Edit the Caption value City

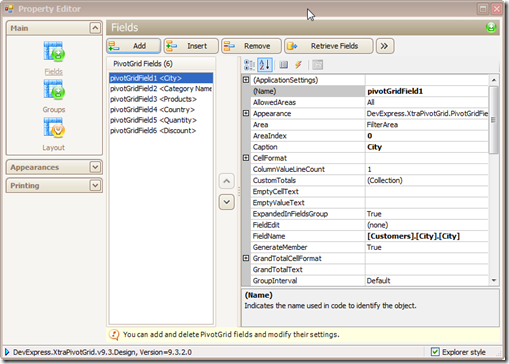coord(427,147)
